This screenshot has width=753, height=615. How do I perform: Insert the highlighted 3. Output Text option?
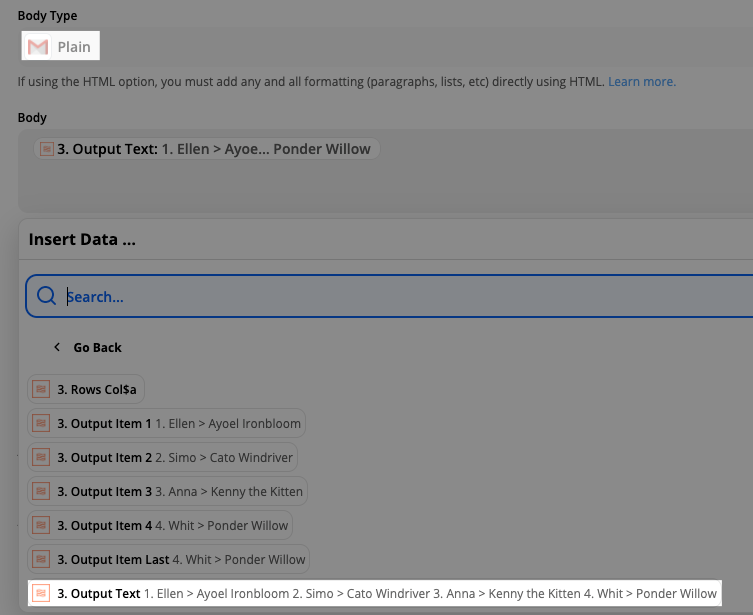(x=375, y=593)
